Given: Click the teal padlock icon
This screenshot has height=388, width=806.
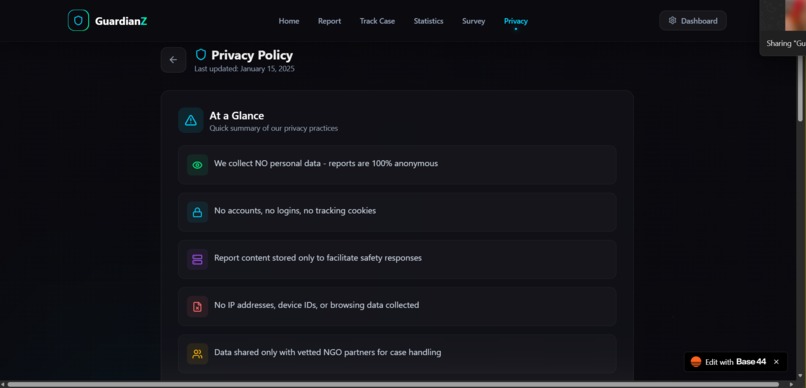Looking at the screenshot, I should point(197,212).
